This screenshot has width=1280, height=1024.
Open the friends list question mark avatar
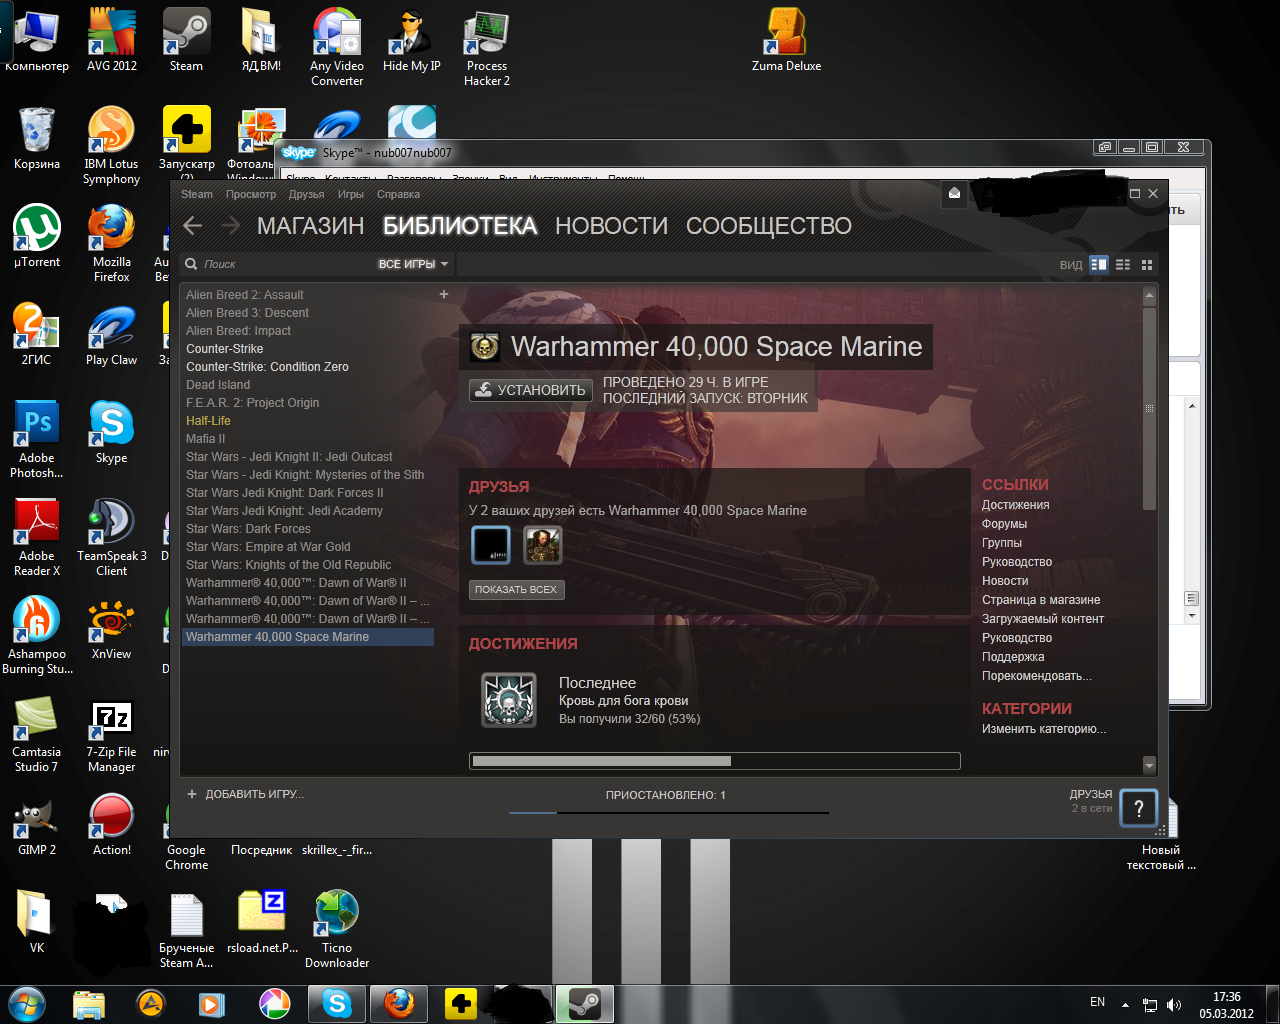coord(1138,808)
